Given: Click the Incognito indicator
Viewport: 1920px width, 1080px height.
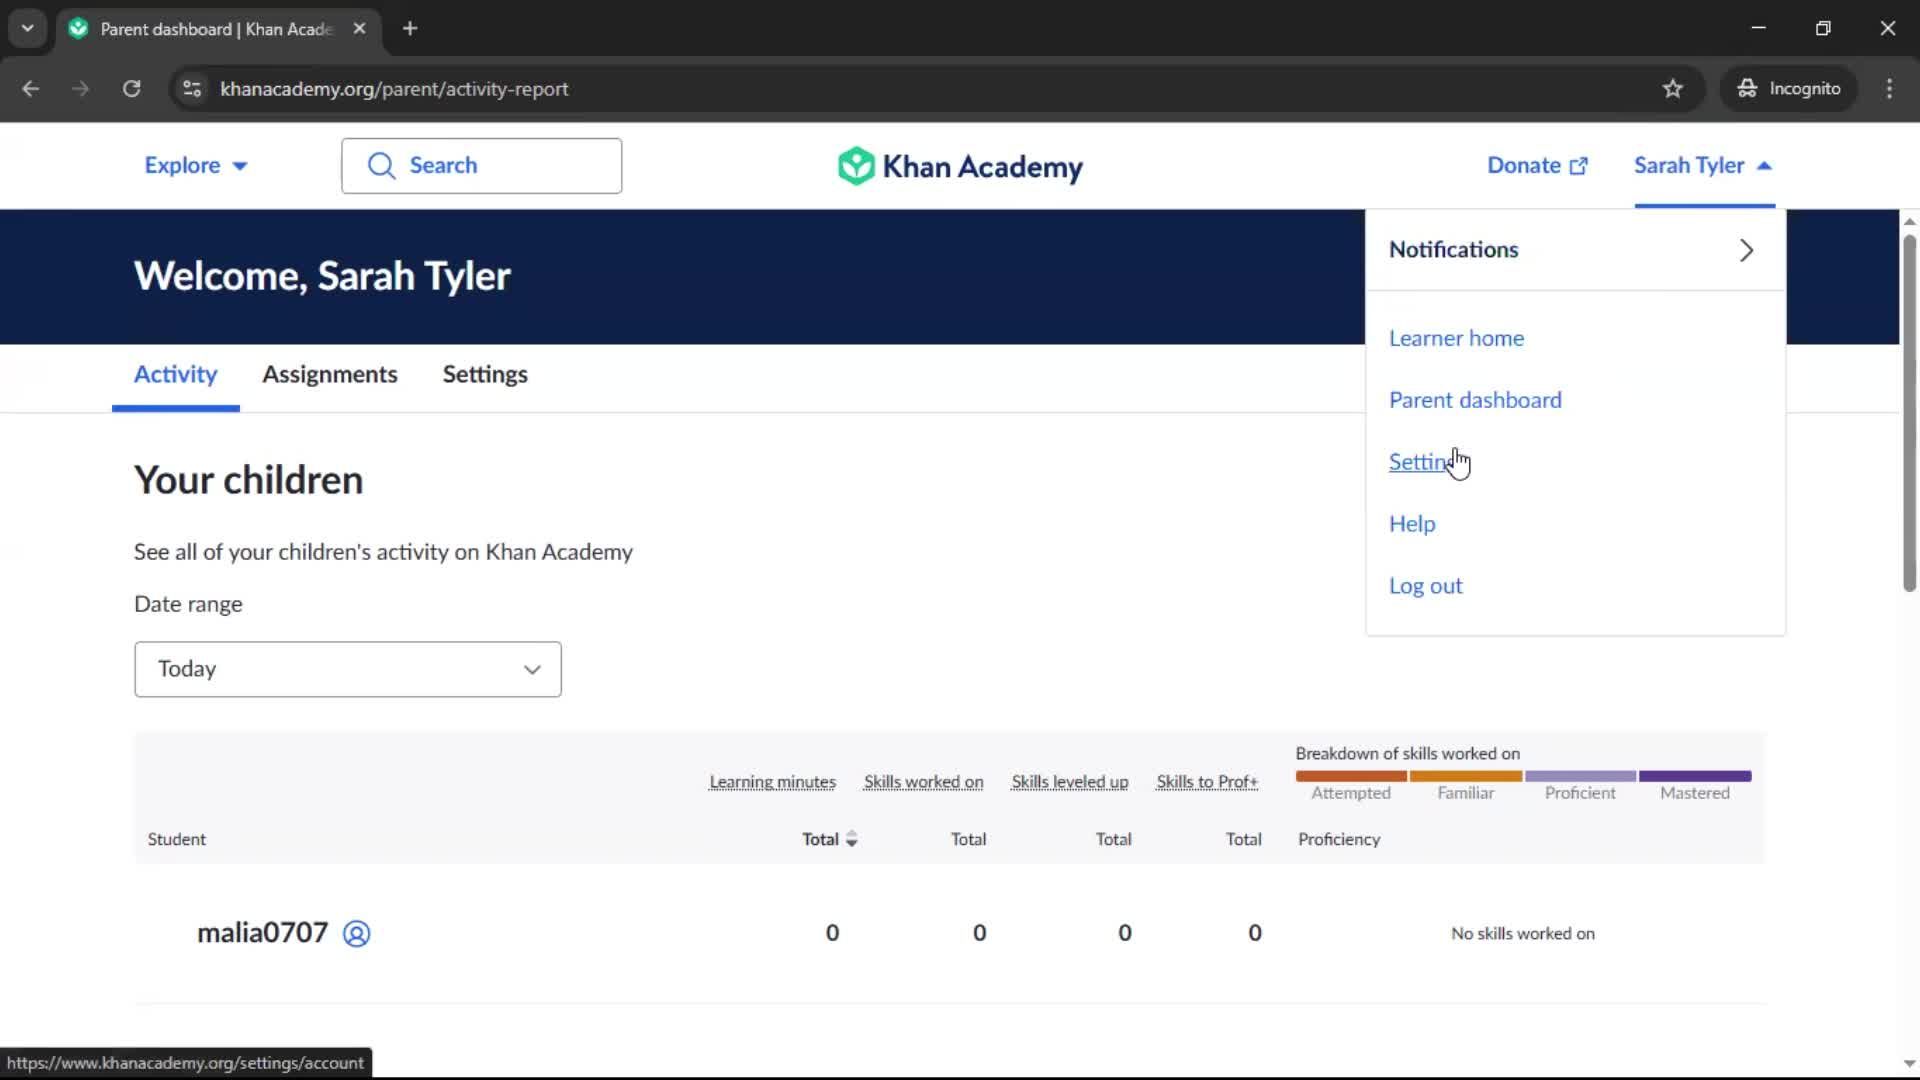Looking at the screenshot, I should (1789, 89).
